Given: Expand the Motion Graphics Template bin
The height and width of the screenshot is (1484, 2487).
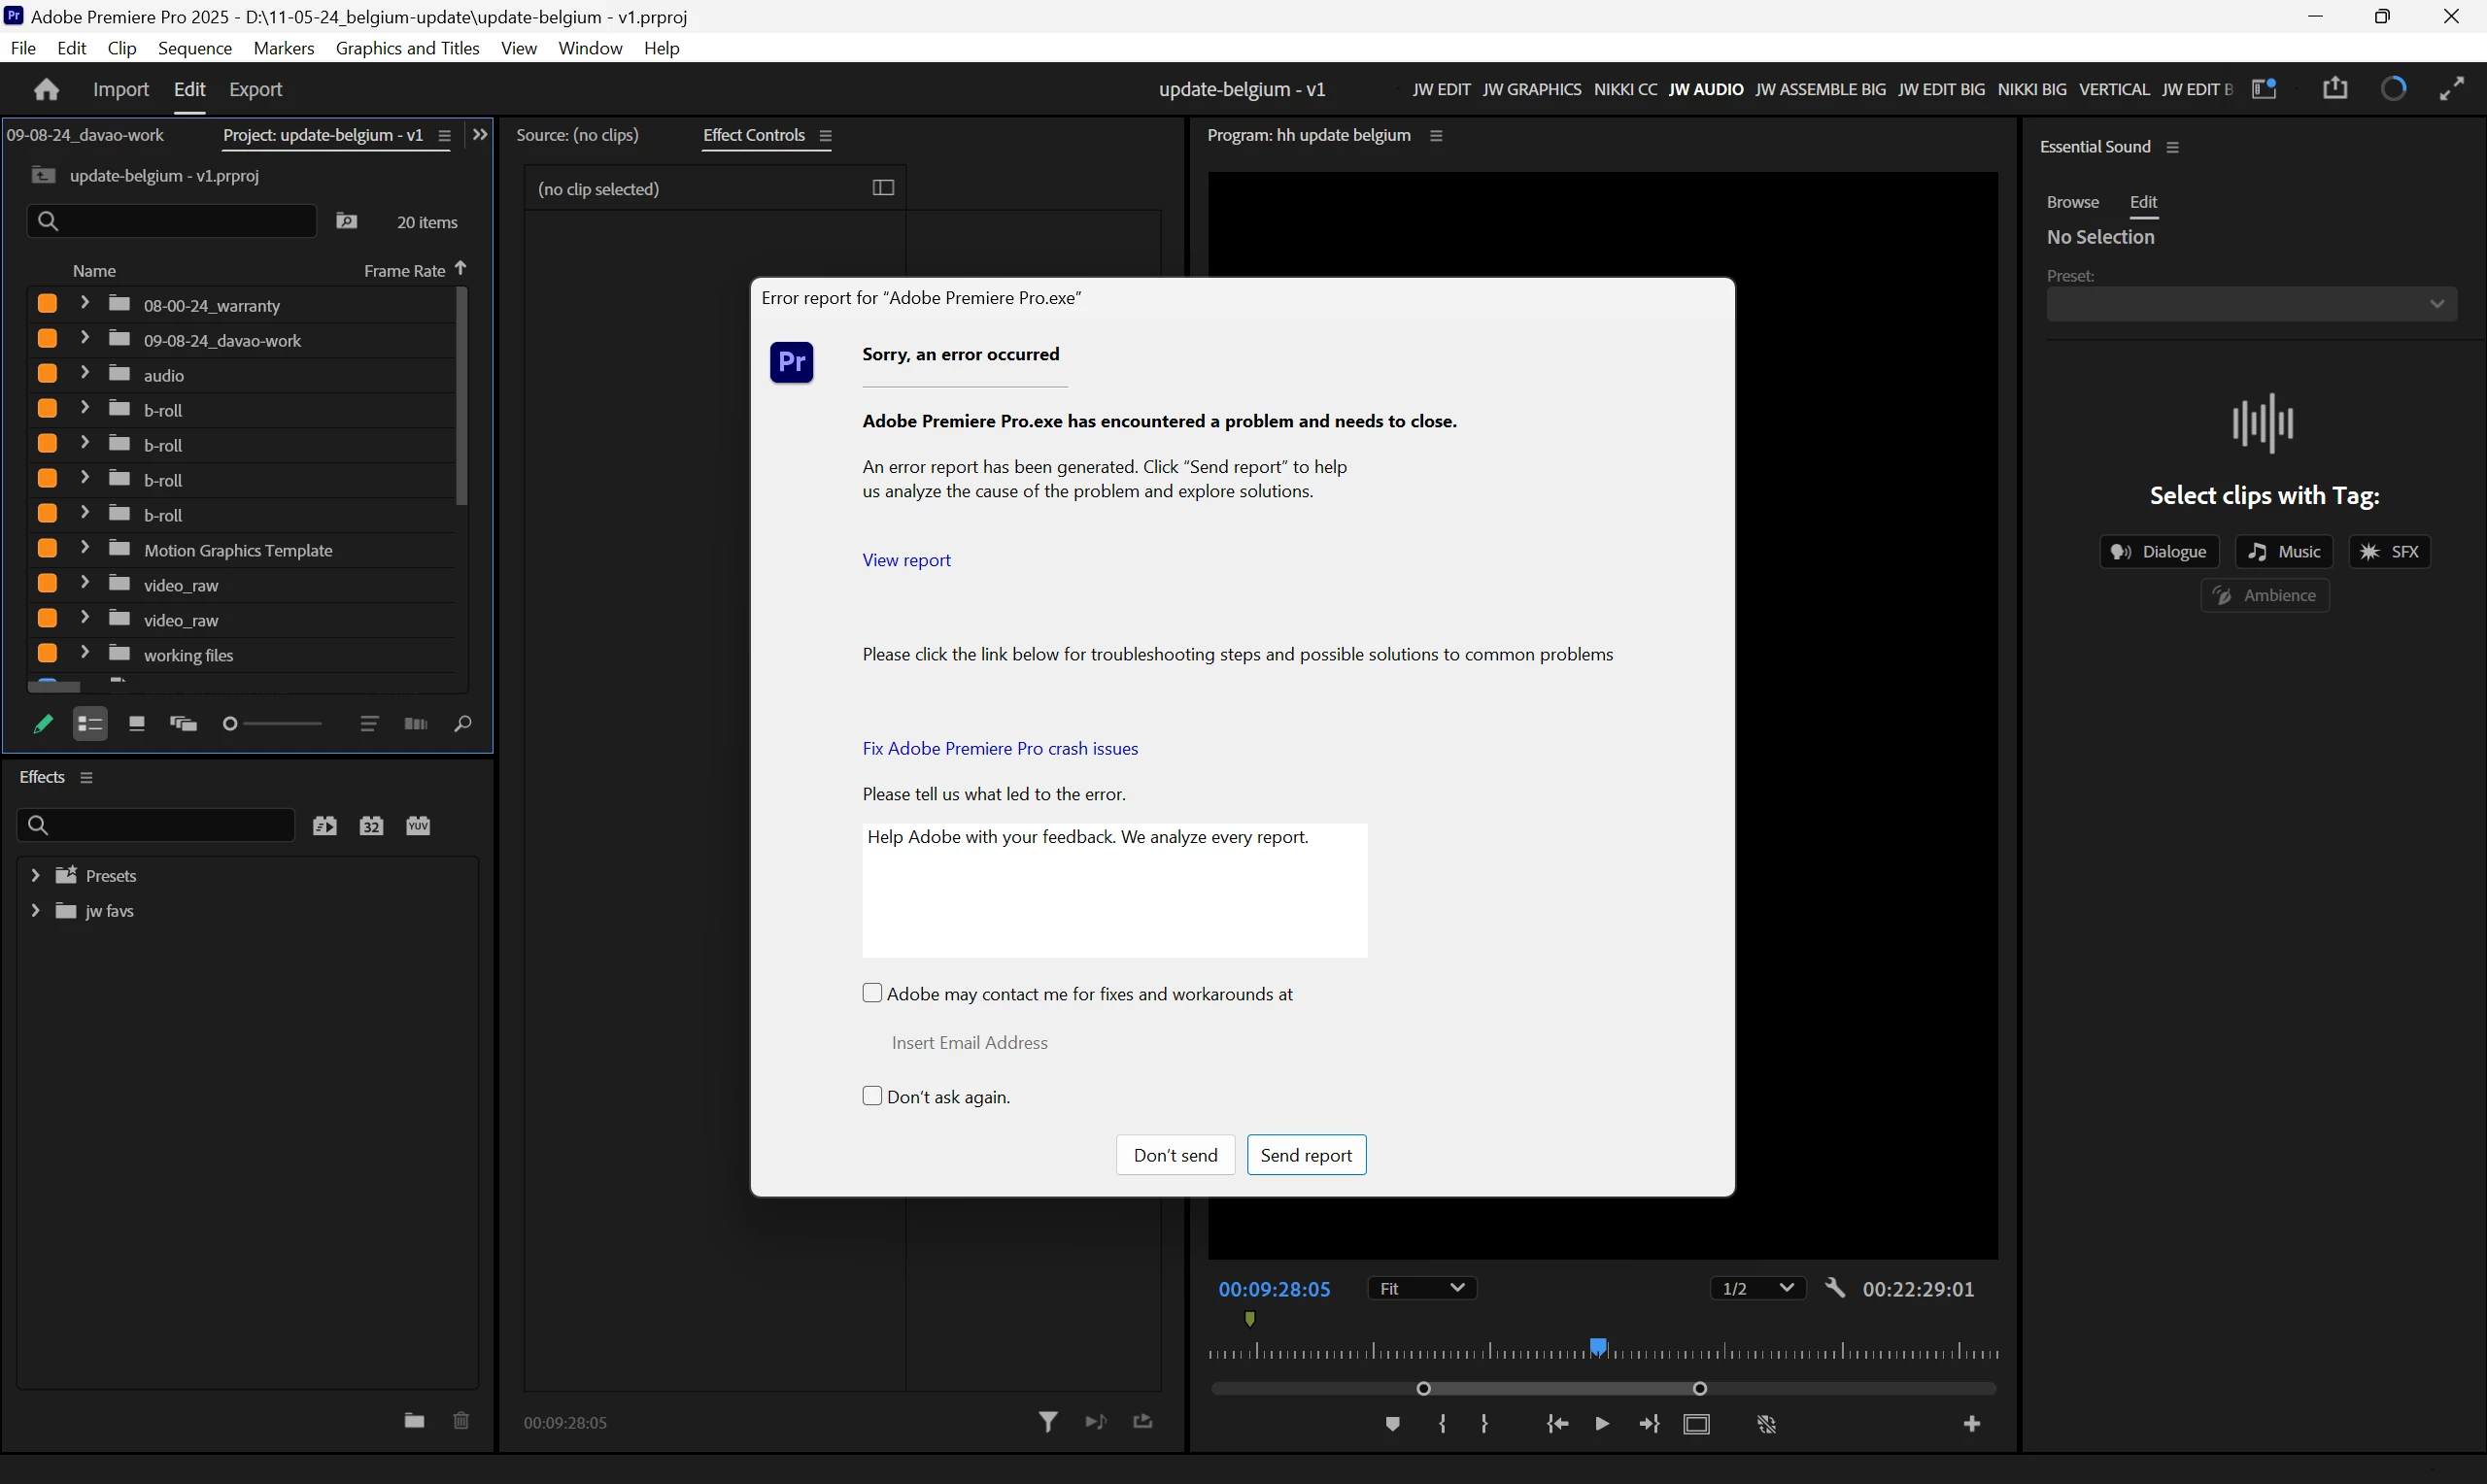Looking at the screenshot, I should coord(85,548).
